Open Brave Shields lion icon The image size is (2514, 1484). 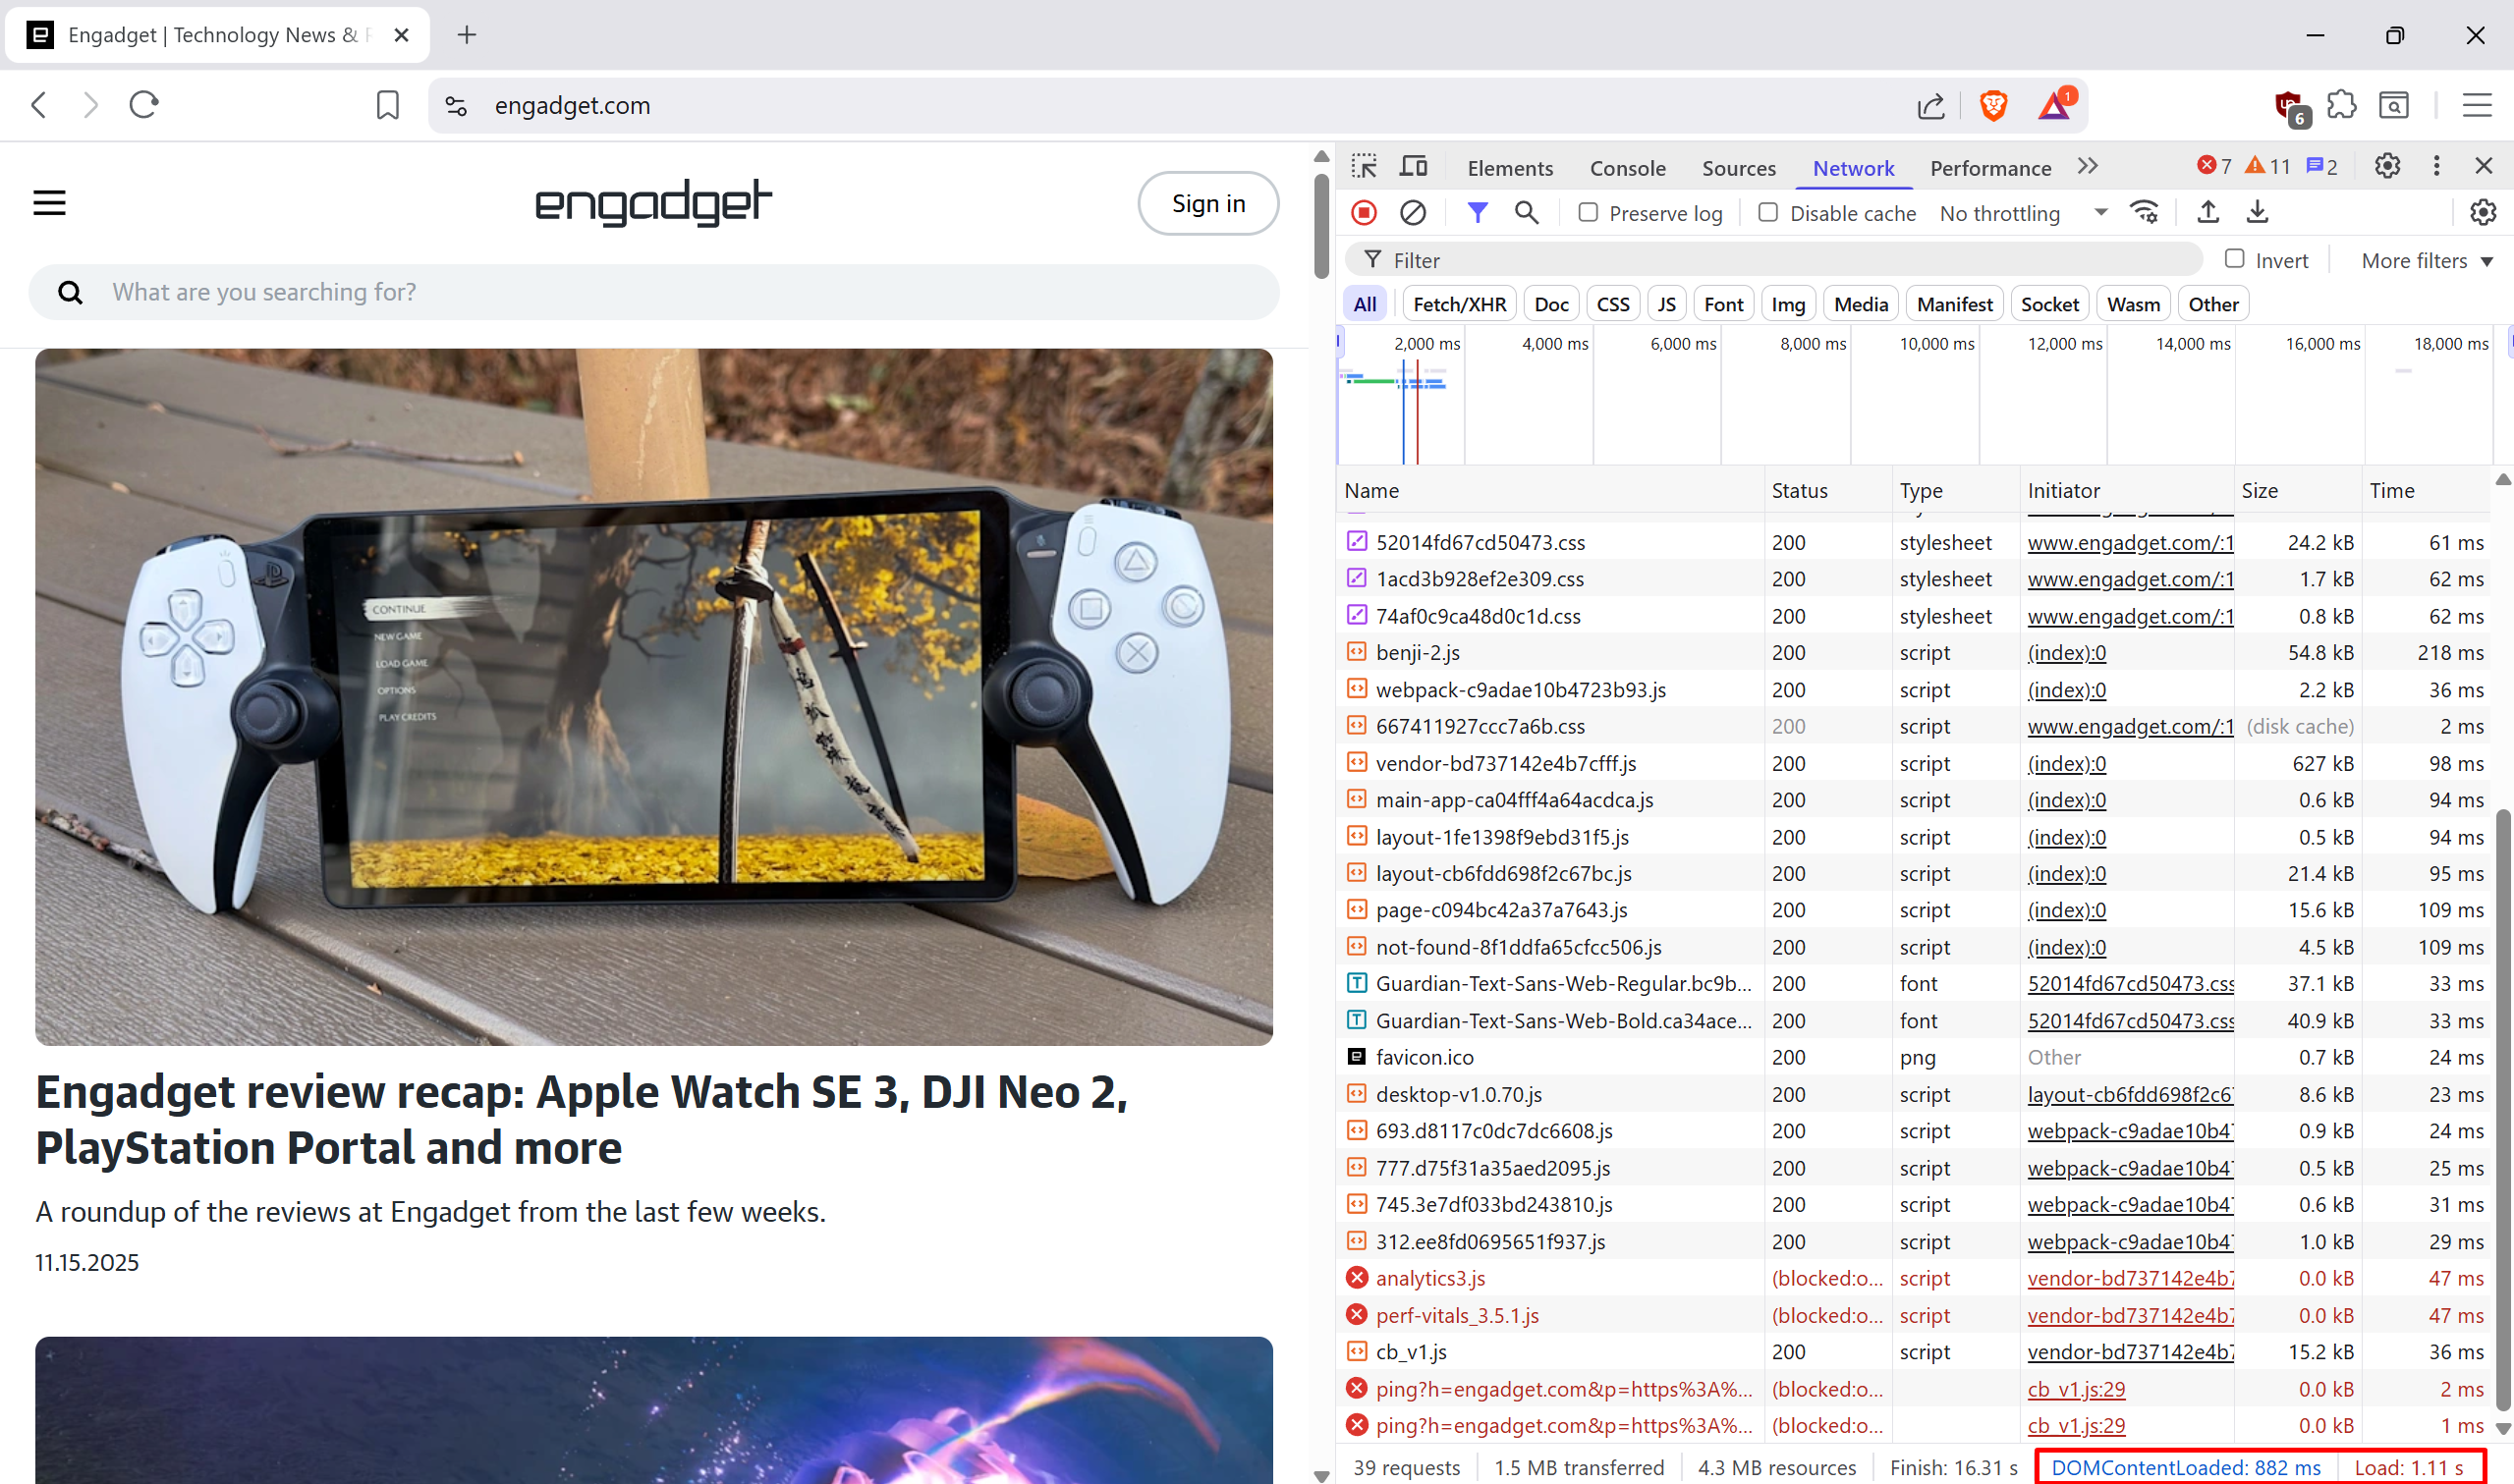[x=1993, y=105]
